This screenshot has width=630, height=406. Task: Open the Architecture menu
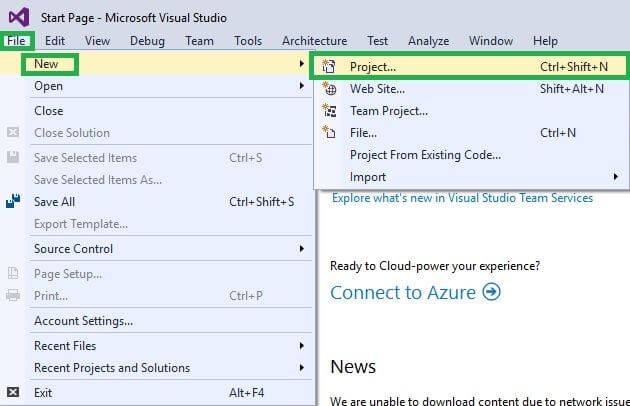coord(314,41)
